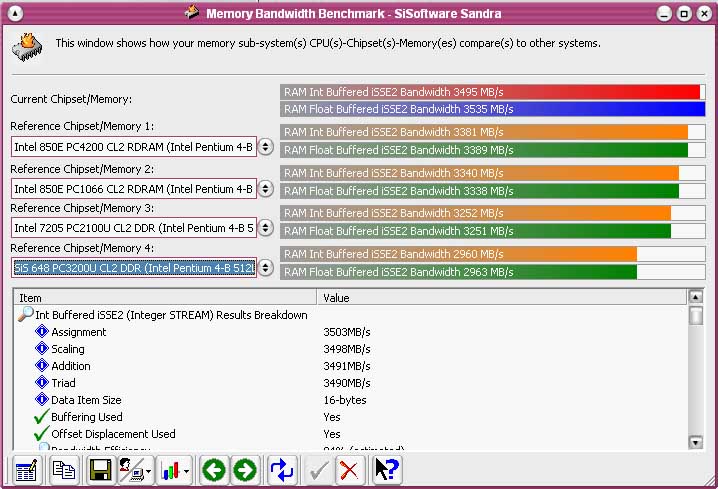Image resolution: width=718 pixels, height=489 pixels.
Task: Click the Current Chipset/Memory label
Action: tap(71, 99)
